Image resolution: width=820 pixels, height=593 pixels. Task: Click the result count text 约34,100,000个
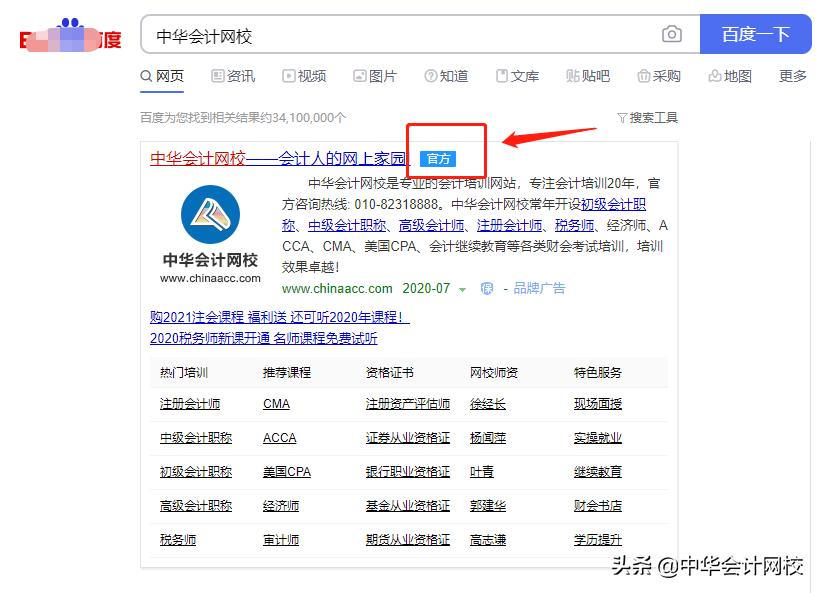point(303,118)
